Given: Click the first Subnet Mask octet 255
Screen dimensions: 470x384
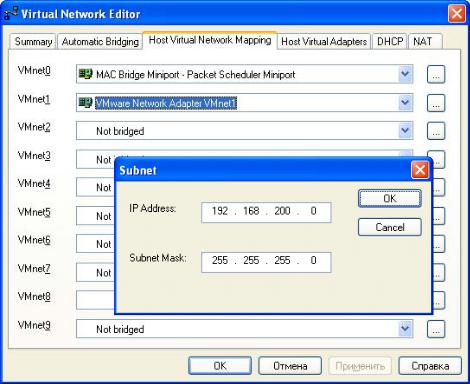Looking at the screenshot, I should [220, 260].
